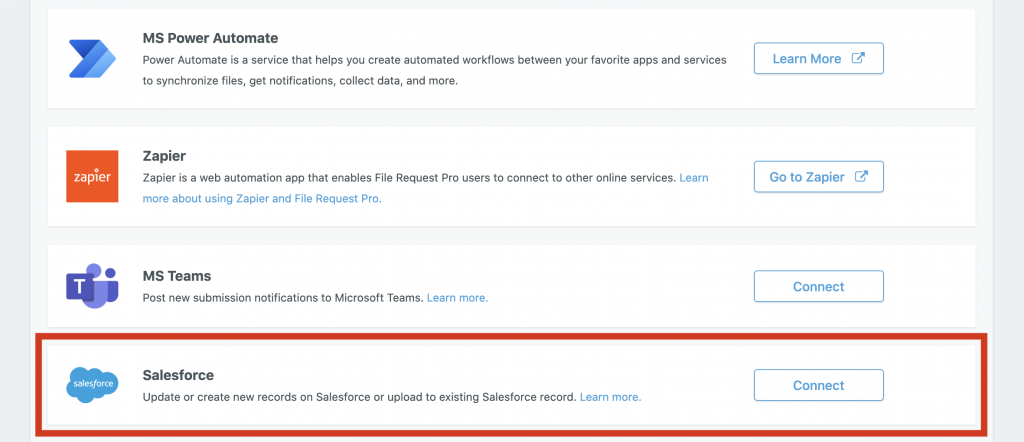Click the MS Teams notification description
Screen dimensions: 1024x442
click(x=283, y=298)
